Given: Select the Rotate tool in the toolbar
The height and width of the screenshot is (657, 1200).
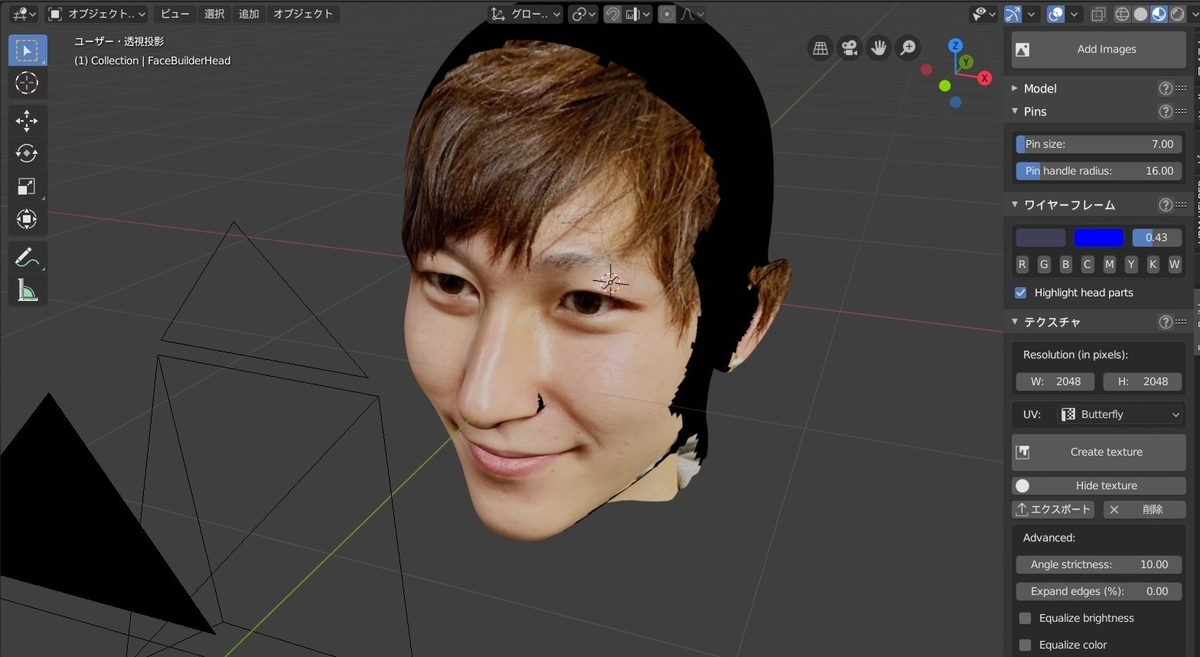Looking at the screenshot, I should pos(28,152).
